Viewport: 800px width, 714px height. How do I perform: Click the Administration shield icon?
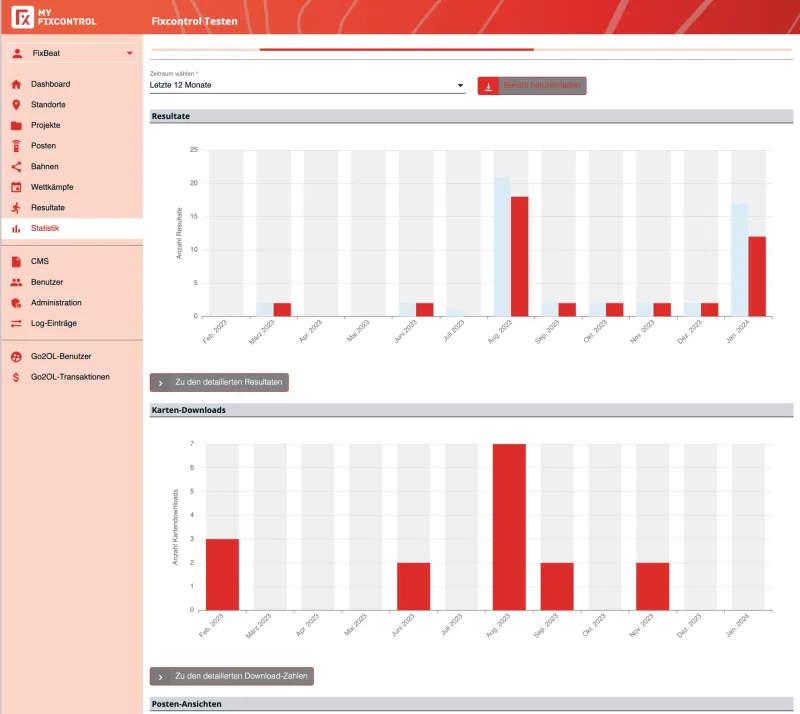tap(16, 303)
